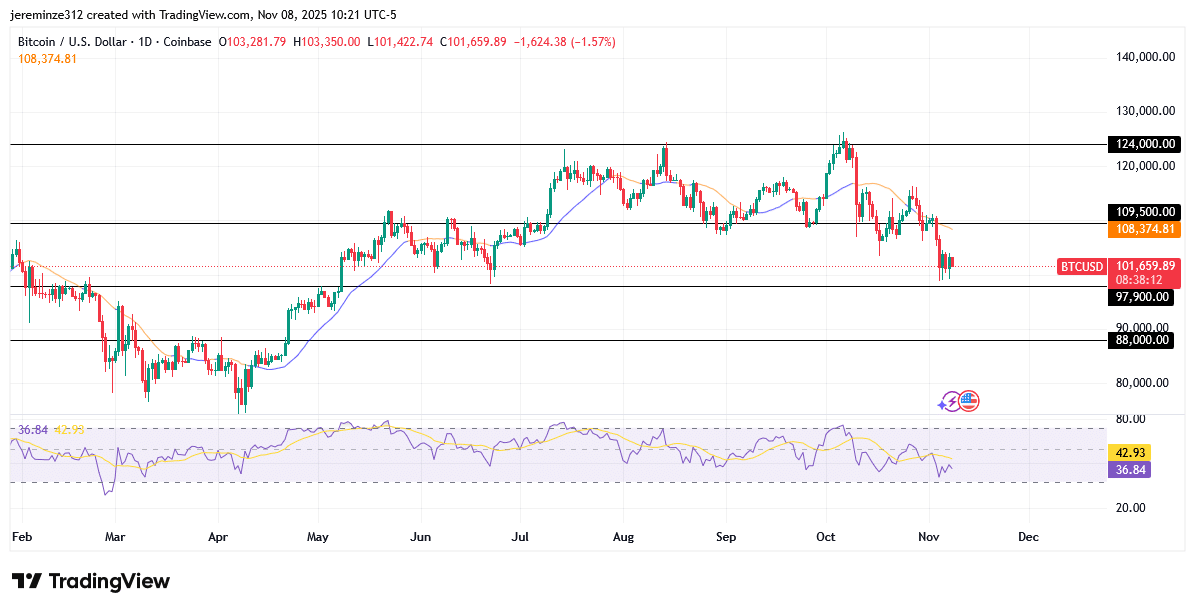Screen dimensions: 1195x611
Task: Open the Coinbase exchange selector in the legend
Action: coord(187,42)
